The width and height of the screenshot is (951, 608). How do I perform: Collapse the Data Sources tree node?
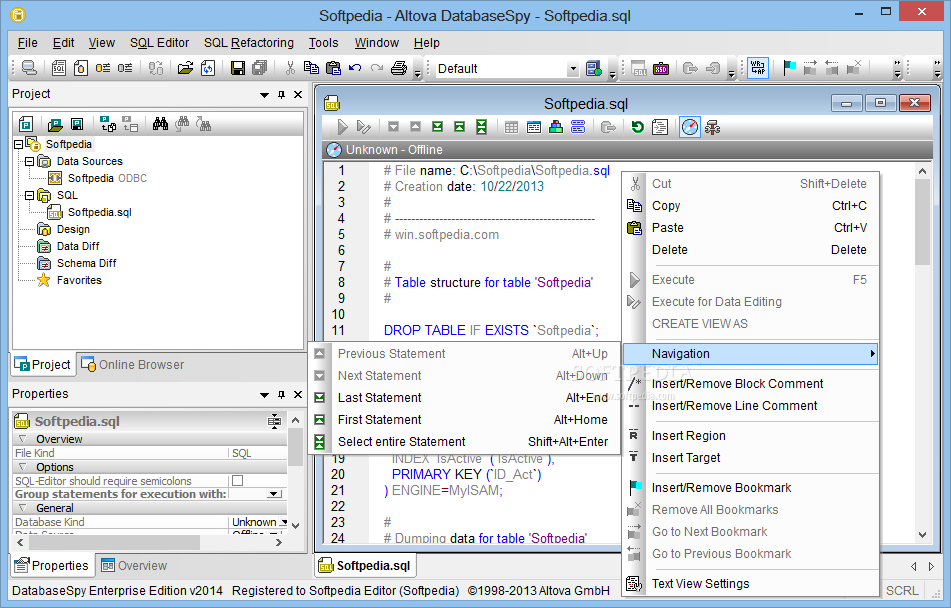pyautogui.click(x=29, y=161)
